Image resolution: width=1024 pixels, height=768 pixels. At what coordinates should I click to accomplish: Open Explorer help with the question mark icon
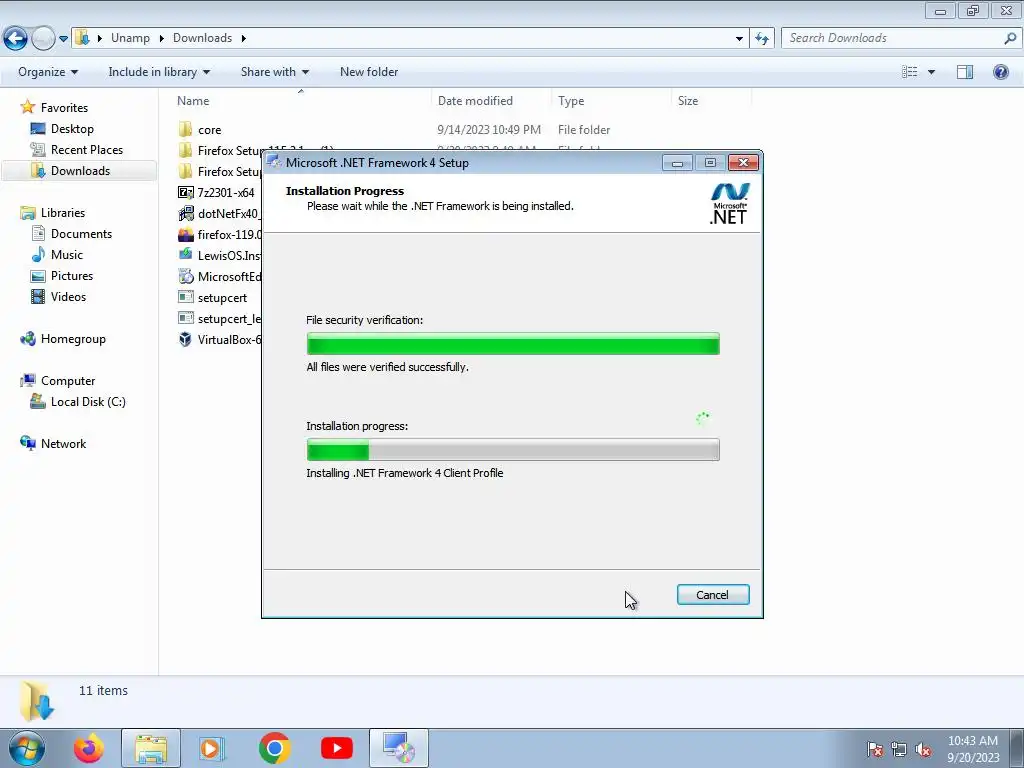tap(1000, 72)
